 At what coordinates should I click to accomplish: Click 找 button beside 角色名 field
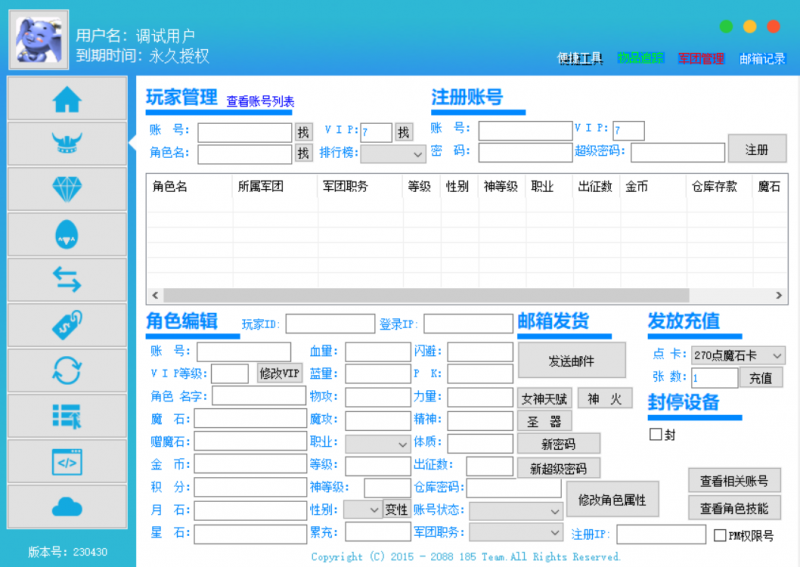click(304, 153)
